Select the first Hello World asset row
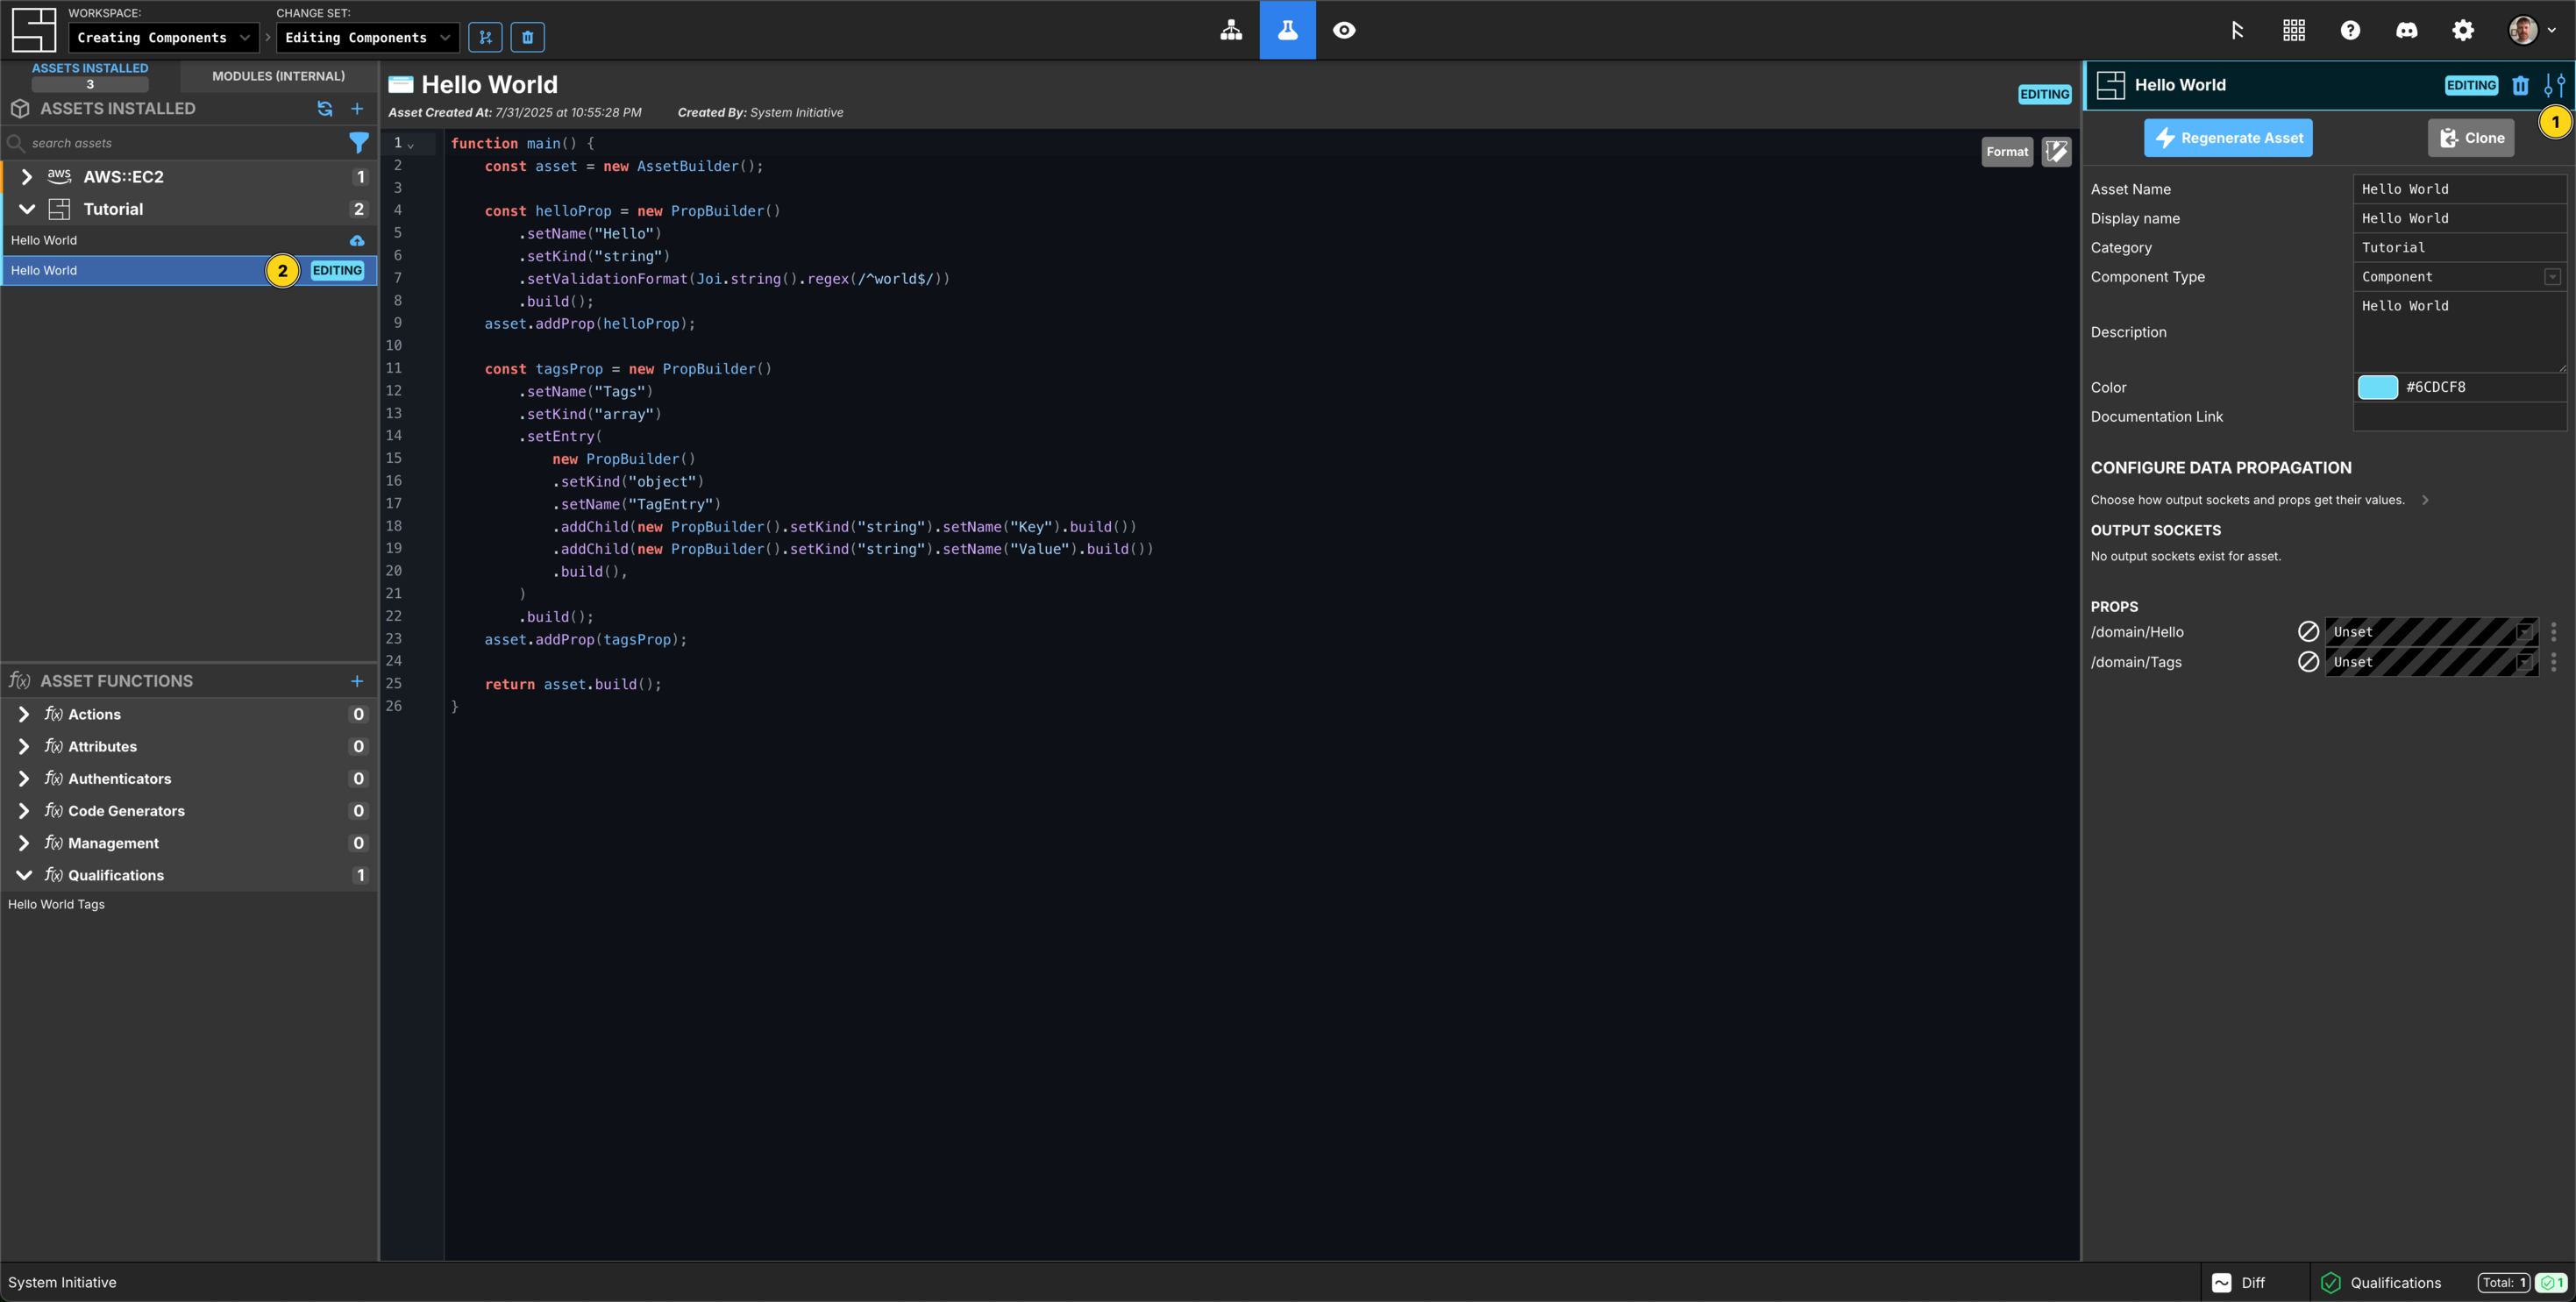Viewport: 2576px width, 1302px height. (189, 241)
